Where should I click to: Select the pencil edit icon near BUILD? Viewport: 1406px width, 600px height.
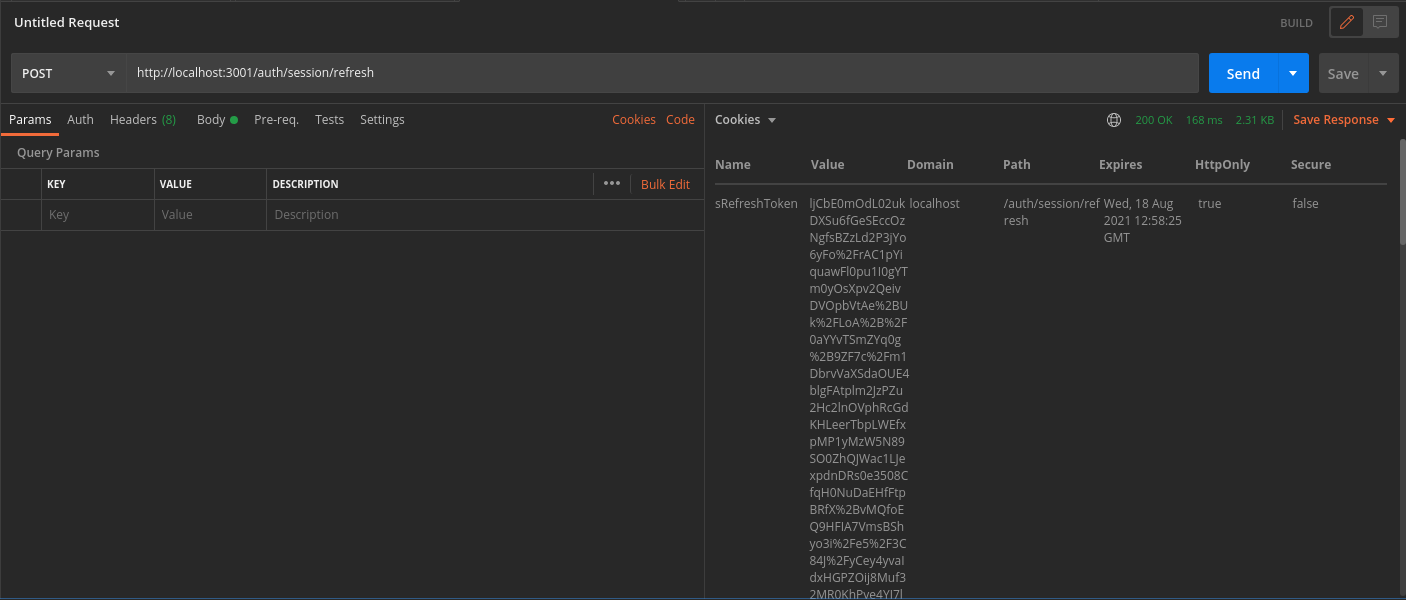[1345, 21]
